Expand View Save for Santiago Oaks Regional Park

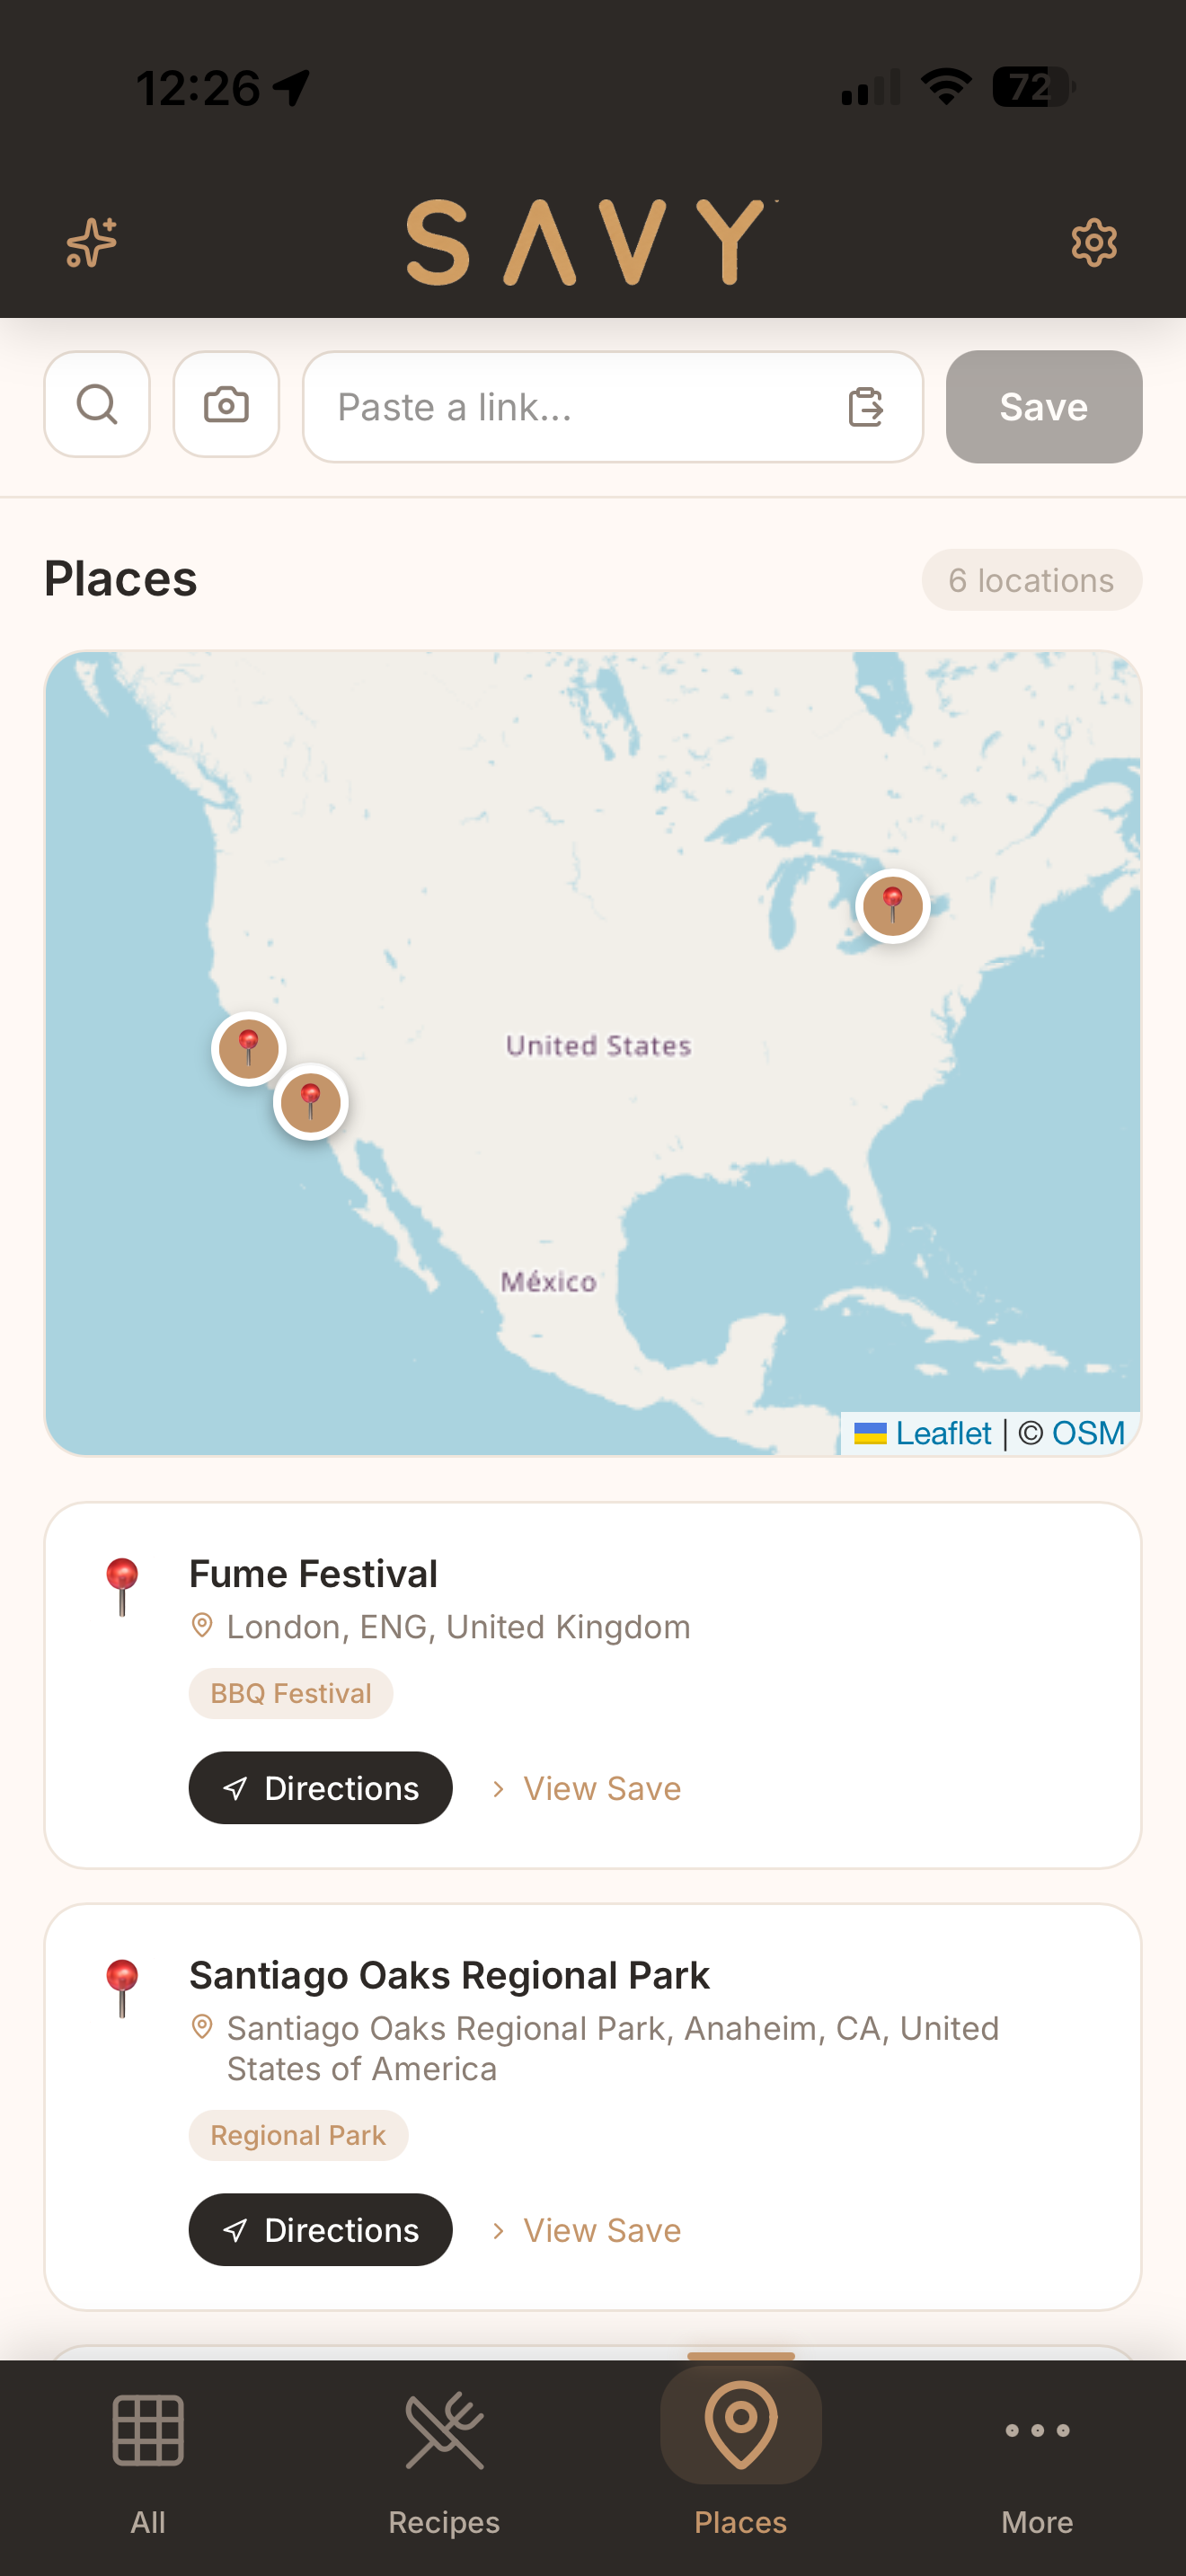pos(586,2230)
